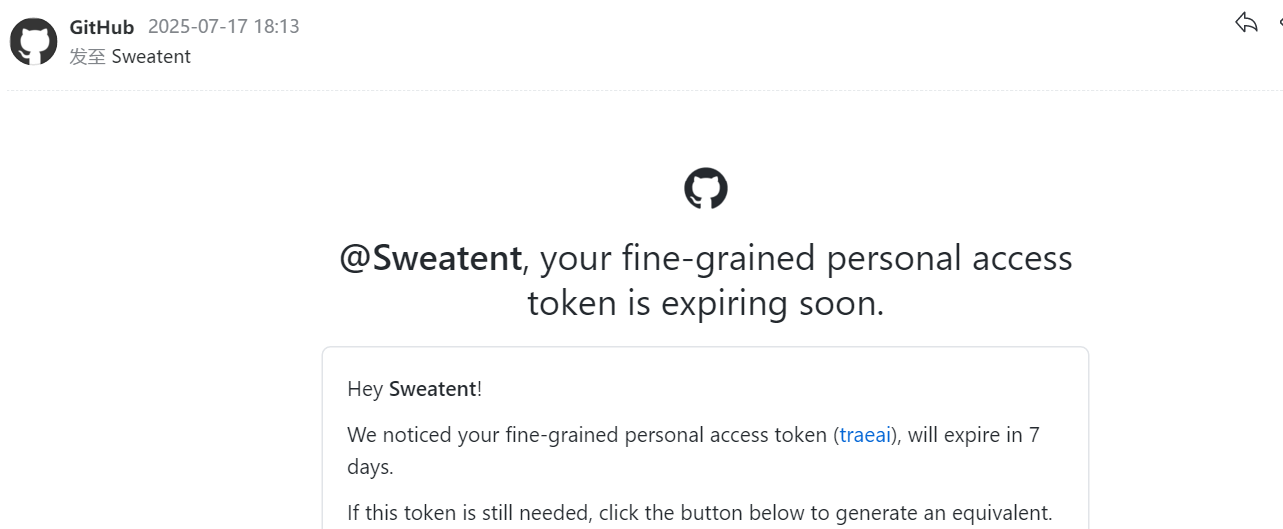Open the traeai token link
The height and width of the screenshot is (529, 1283).
click(865, 435)
